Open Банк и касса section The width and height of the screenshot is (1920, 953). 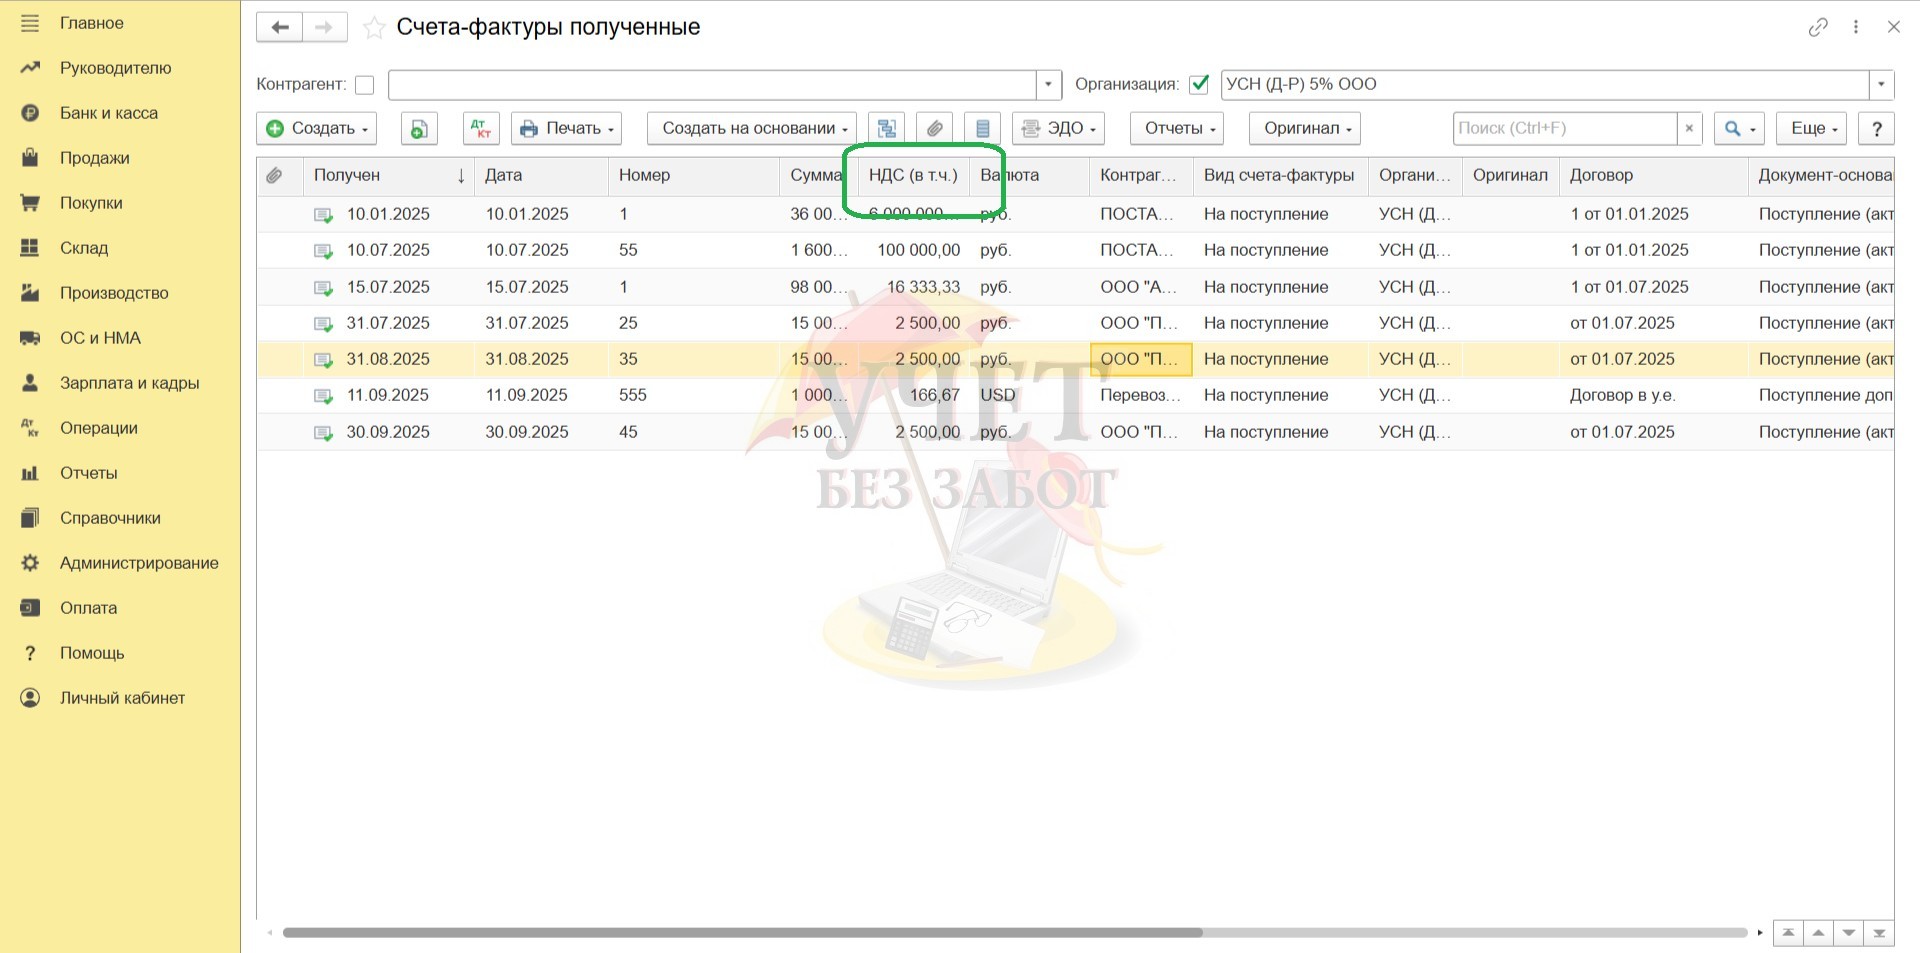[x=109, y=113]
